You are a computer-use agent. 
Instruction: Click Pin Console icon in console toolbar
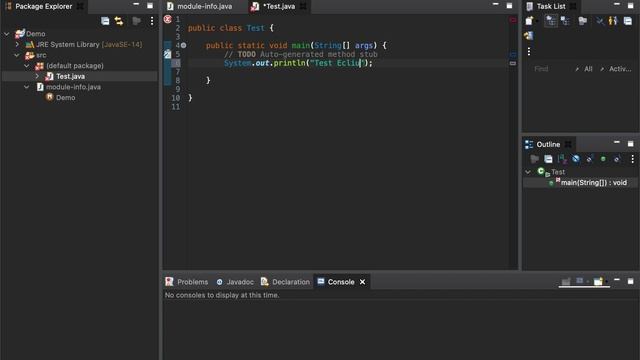tap(566, 282)
